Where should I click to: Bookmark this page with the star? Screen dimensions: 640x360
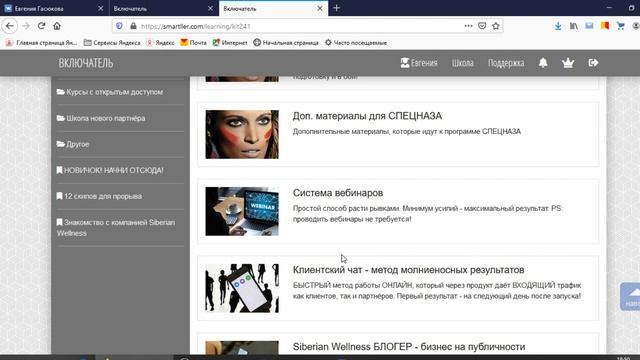(x=496, y=26)
